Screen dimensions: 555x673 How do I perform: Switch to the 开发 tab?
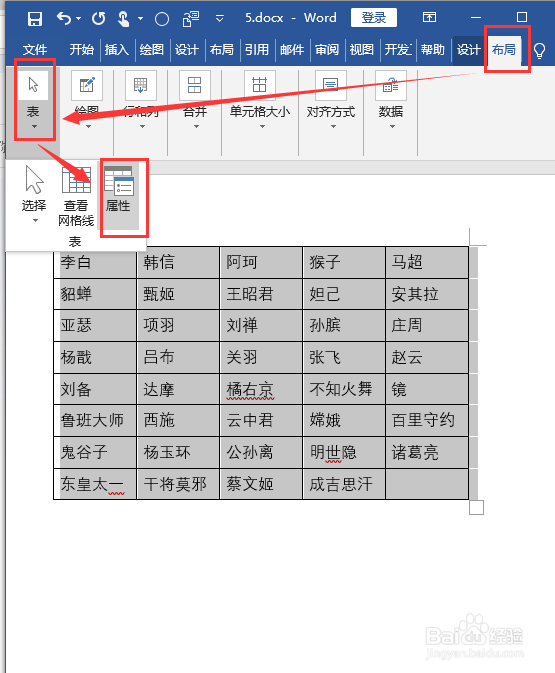pos(397,50)
